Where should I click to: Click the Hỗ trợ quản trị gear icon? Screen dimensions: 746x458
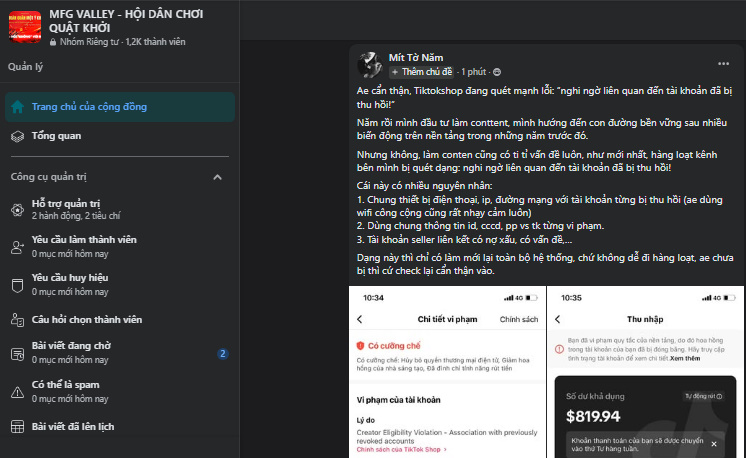click(17, 209)
